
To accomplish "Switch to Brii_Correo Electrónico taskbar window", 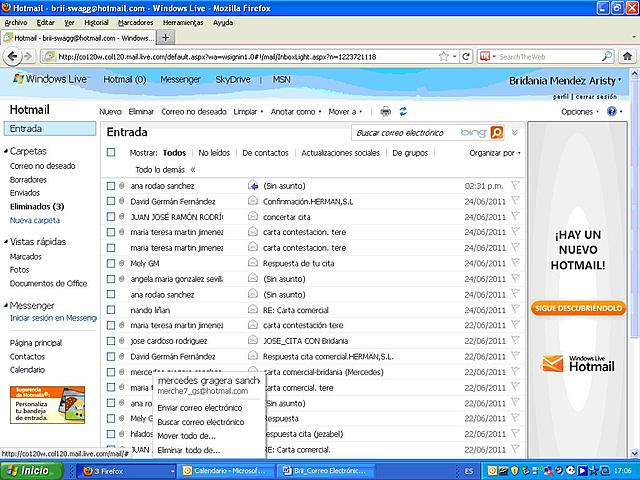I will 327,471.
